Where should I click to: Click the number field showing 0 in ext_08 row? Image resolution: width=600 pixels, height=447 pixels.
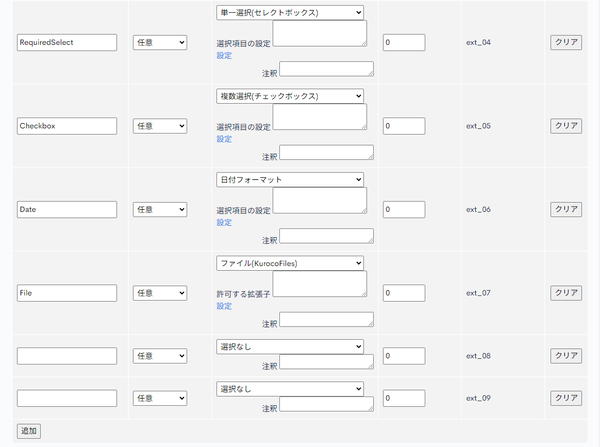(x=404, y=356)
